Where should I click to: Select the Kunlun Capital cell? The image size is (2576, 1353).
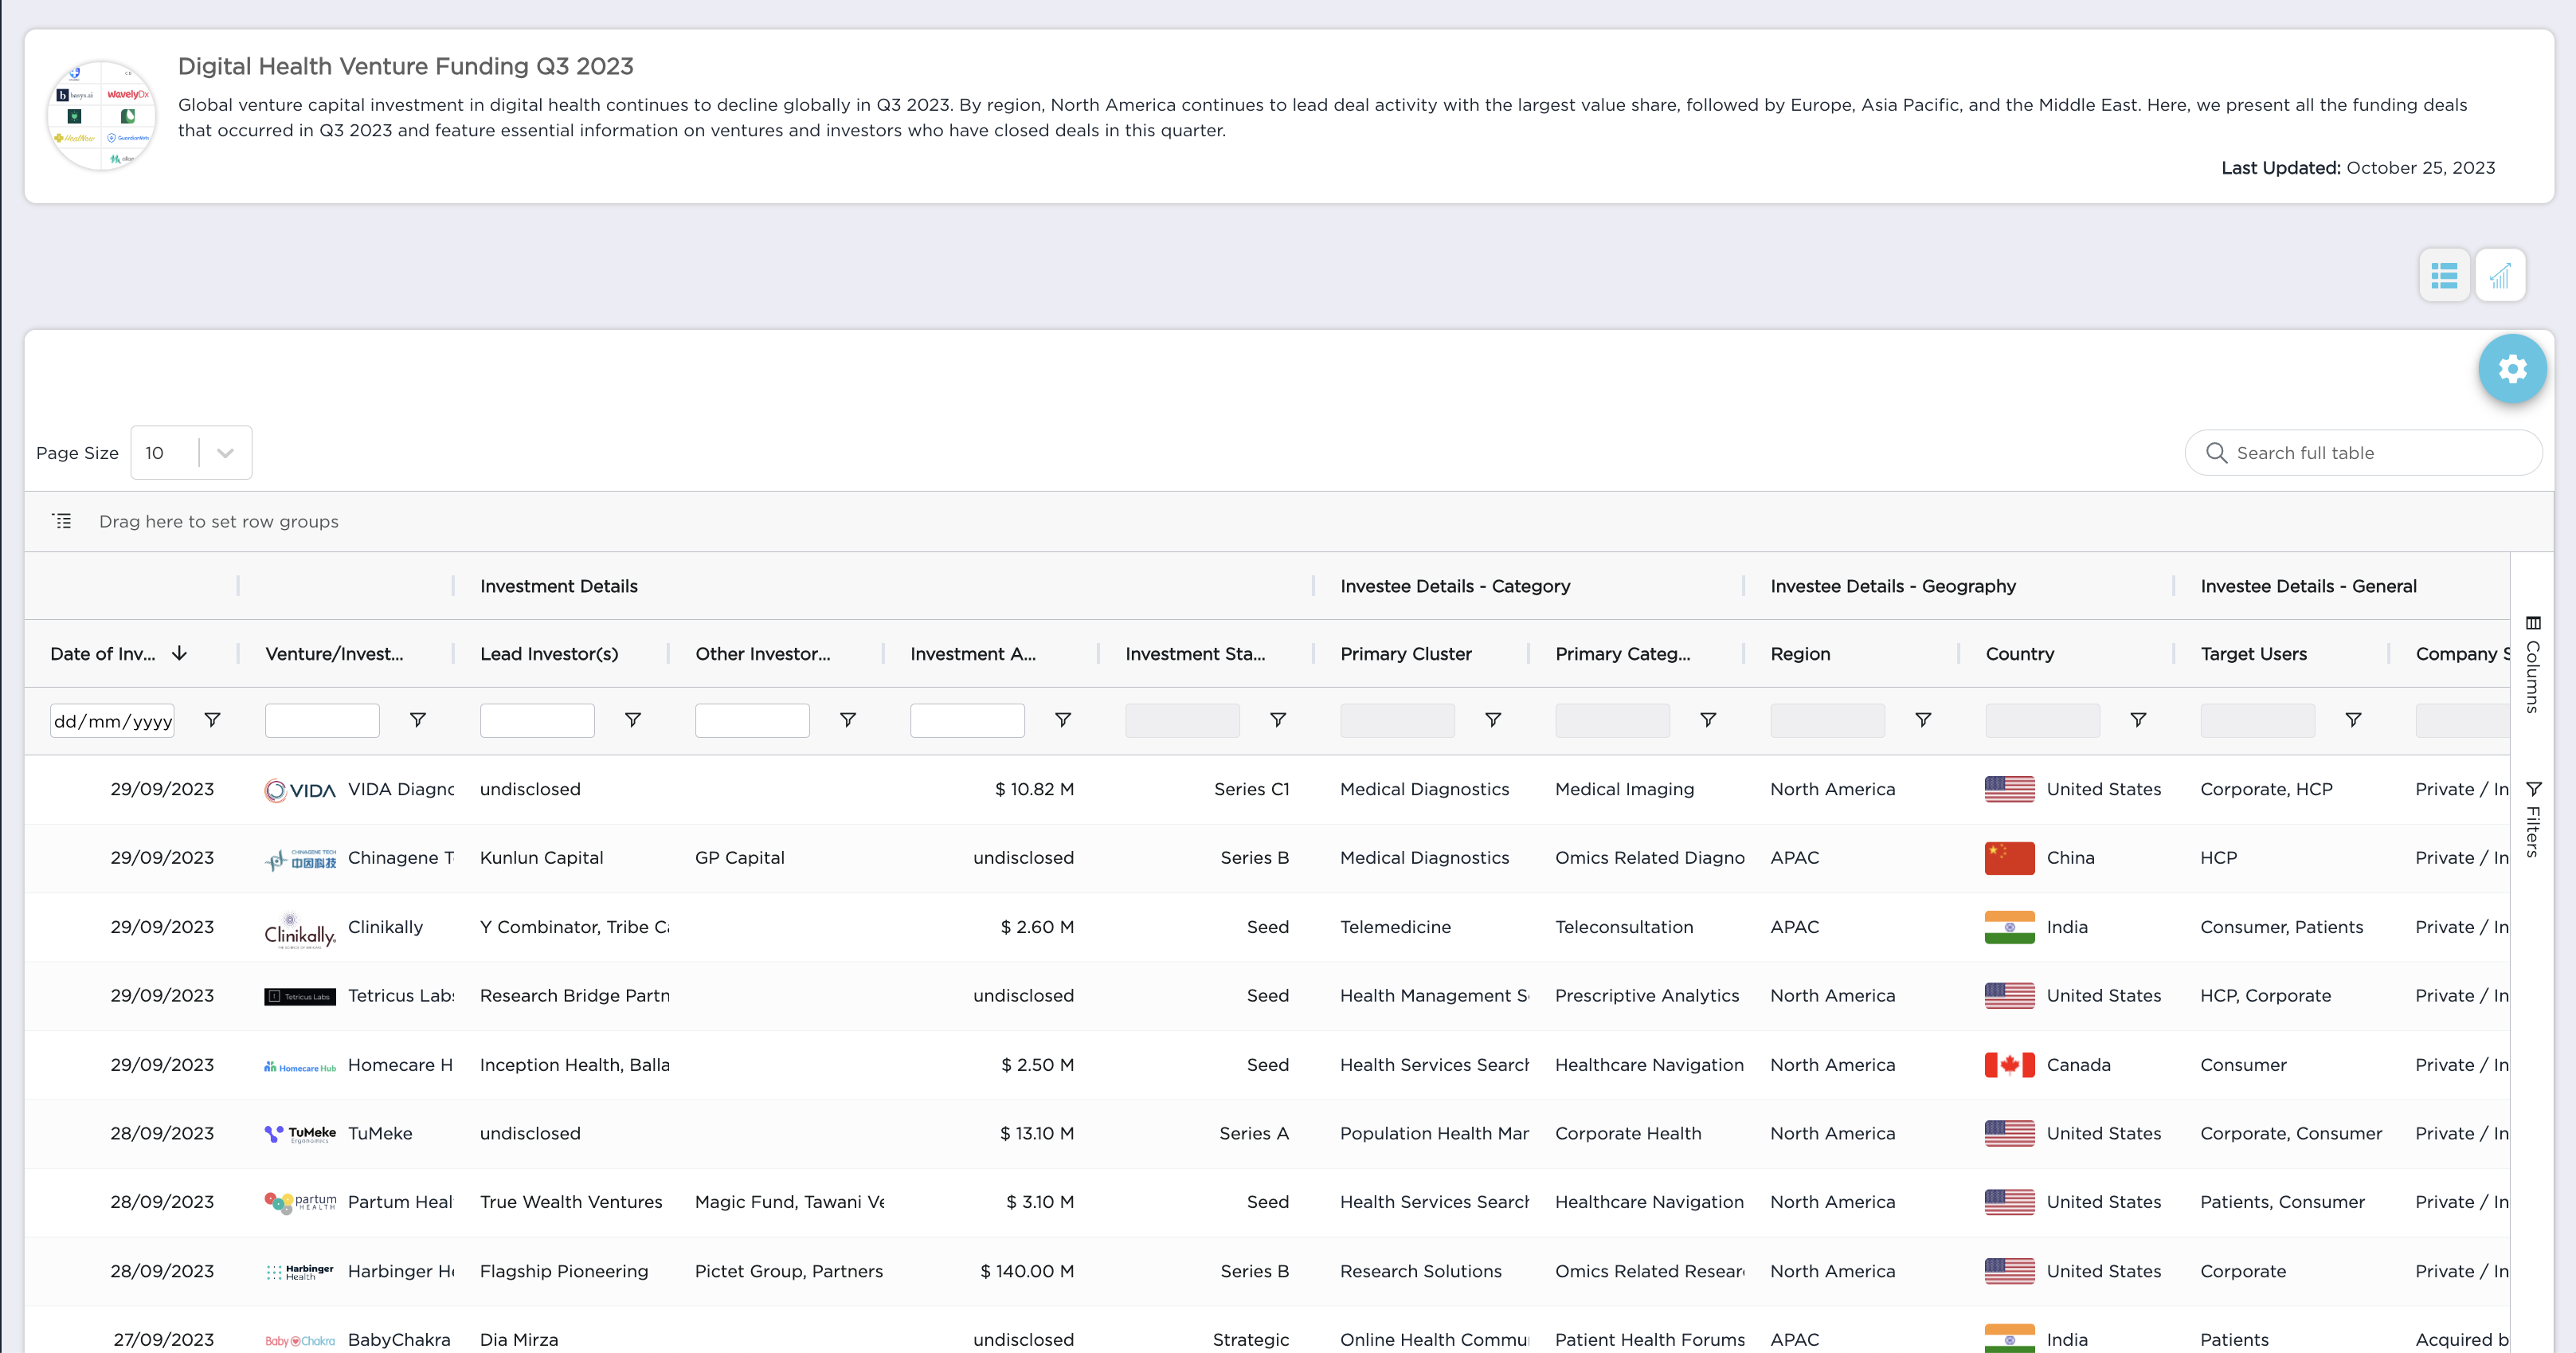[541, 858]
